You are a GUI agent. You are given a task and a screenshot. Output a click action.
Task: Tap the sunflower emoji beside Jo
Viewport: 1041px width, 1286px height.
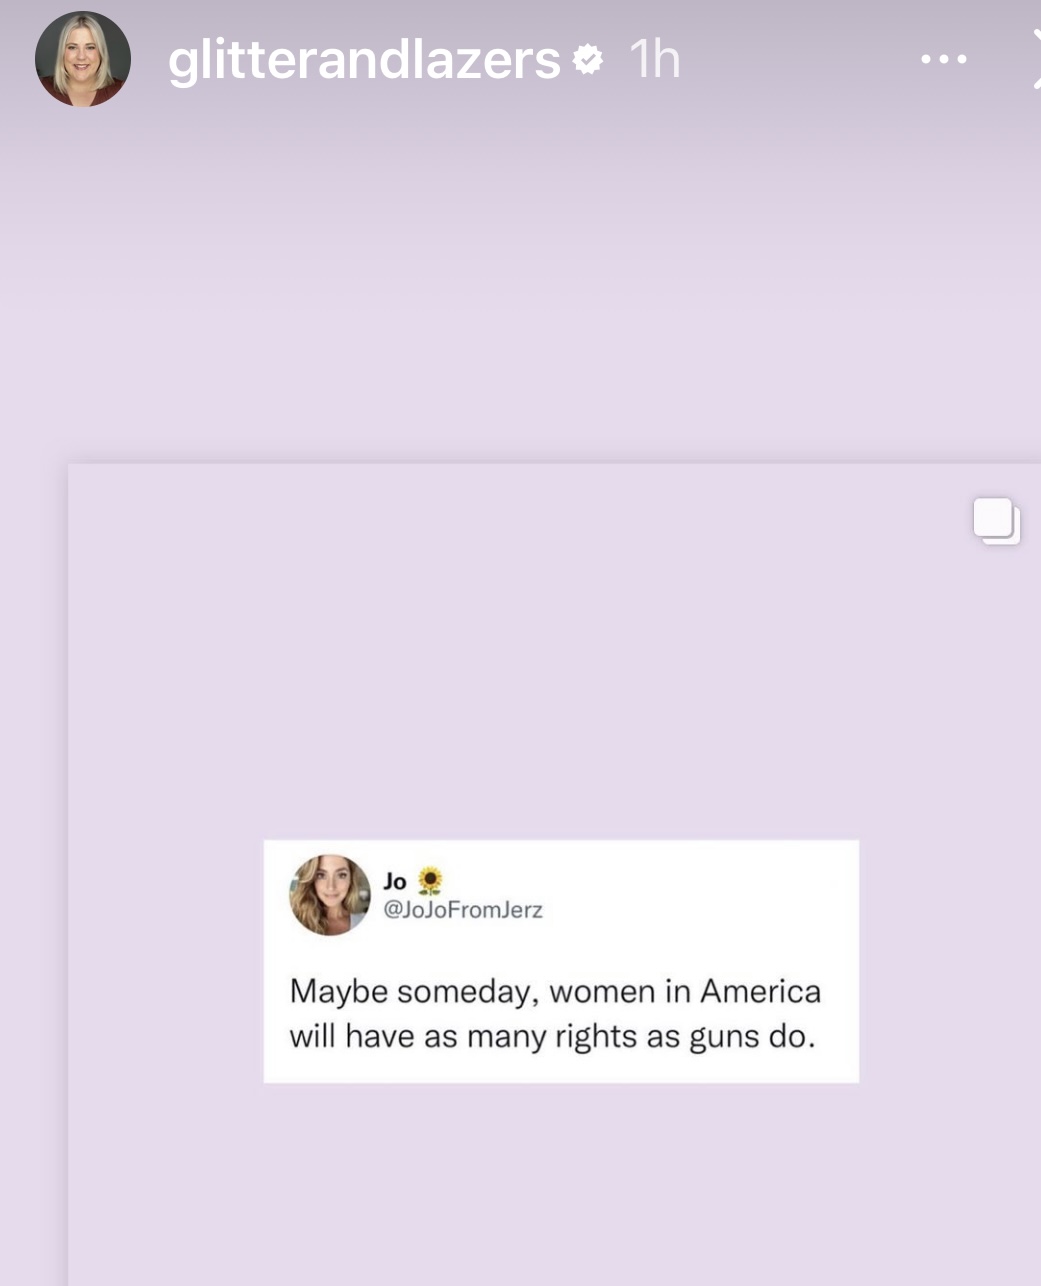point(429,880)
